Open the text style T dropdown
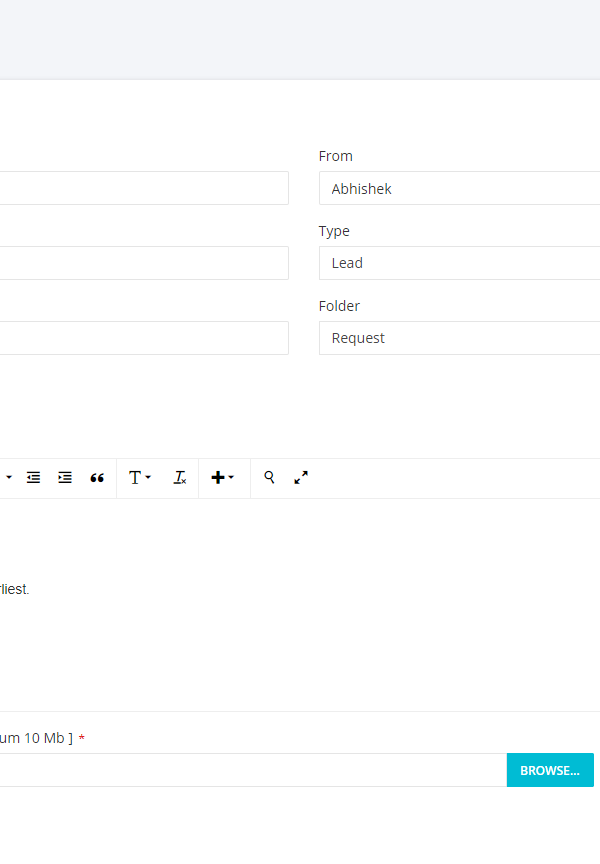600x864 pixels. (139, 478)
